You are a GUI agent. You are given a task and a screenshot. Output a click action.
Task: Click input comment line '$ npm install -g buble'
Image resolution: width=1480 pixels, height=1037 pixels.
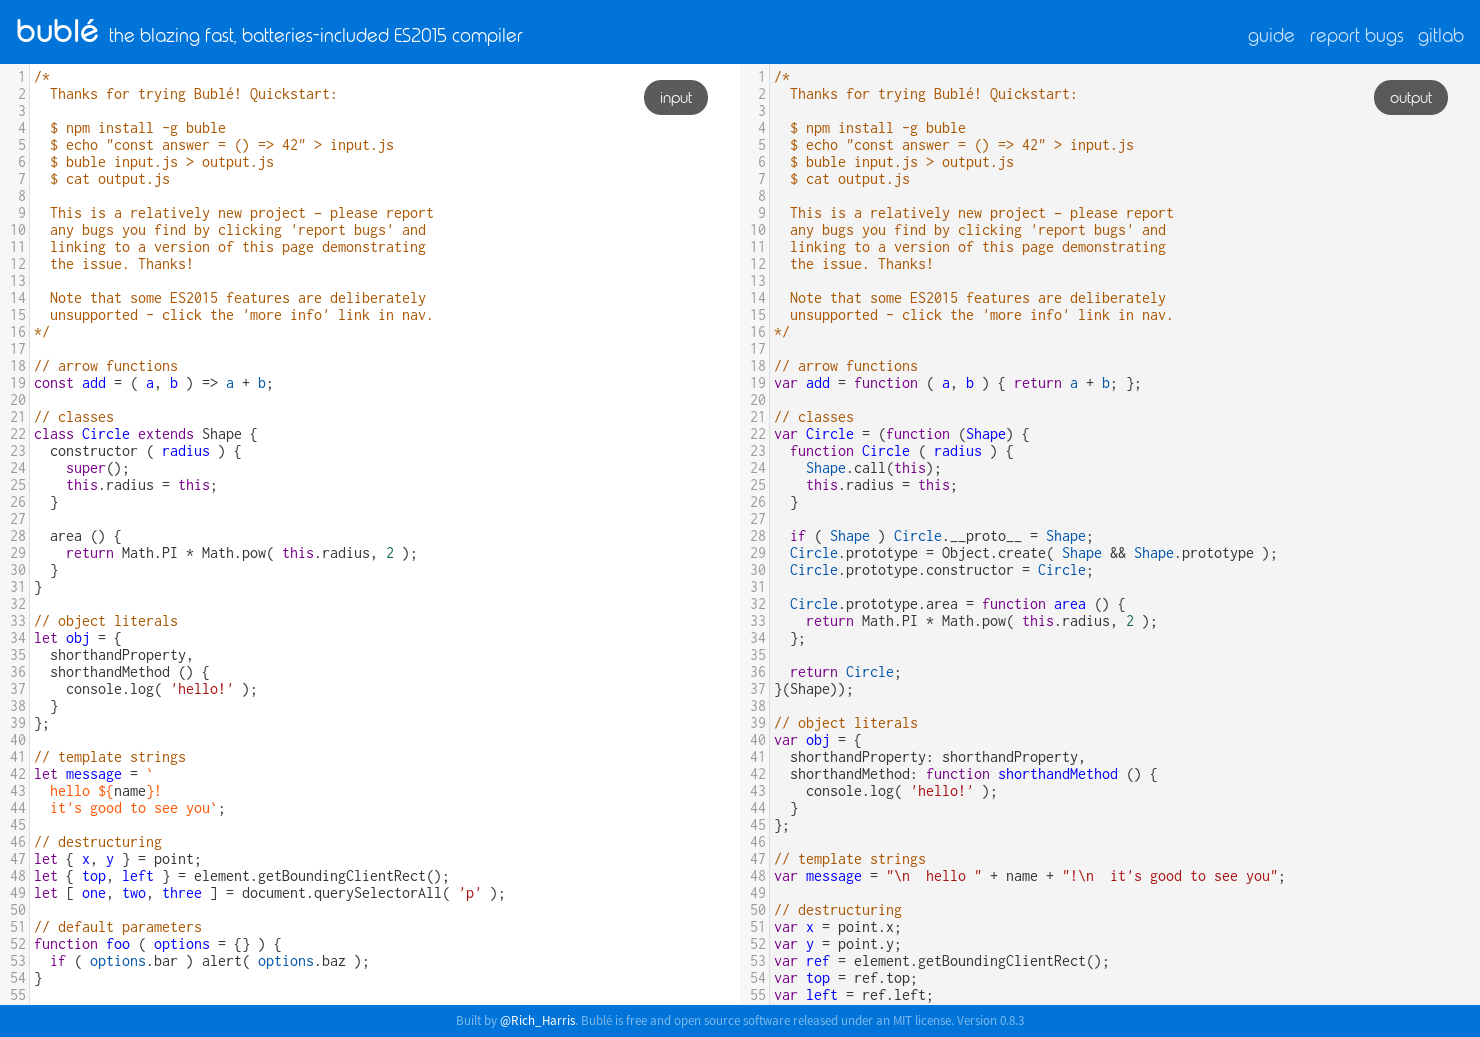click(138, 128)
